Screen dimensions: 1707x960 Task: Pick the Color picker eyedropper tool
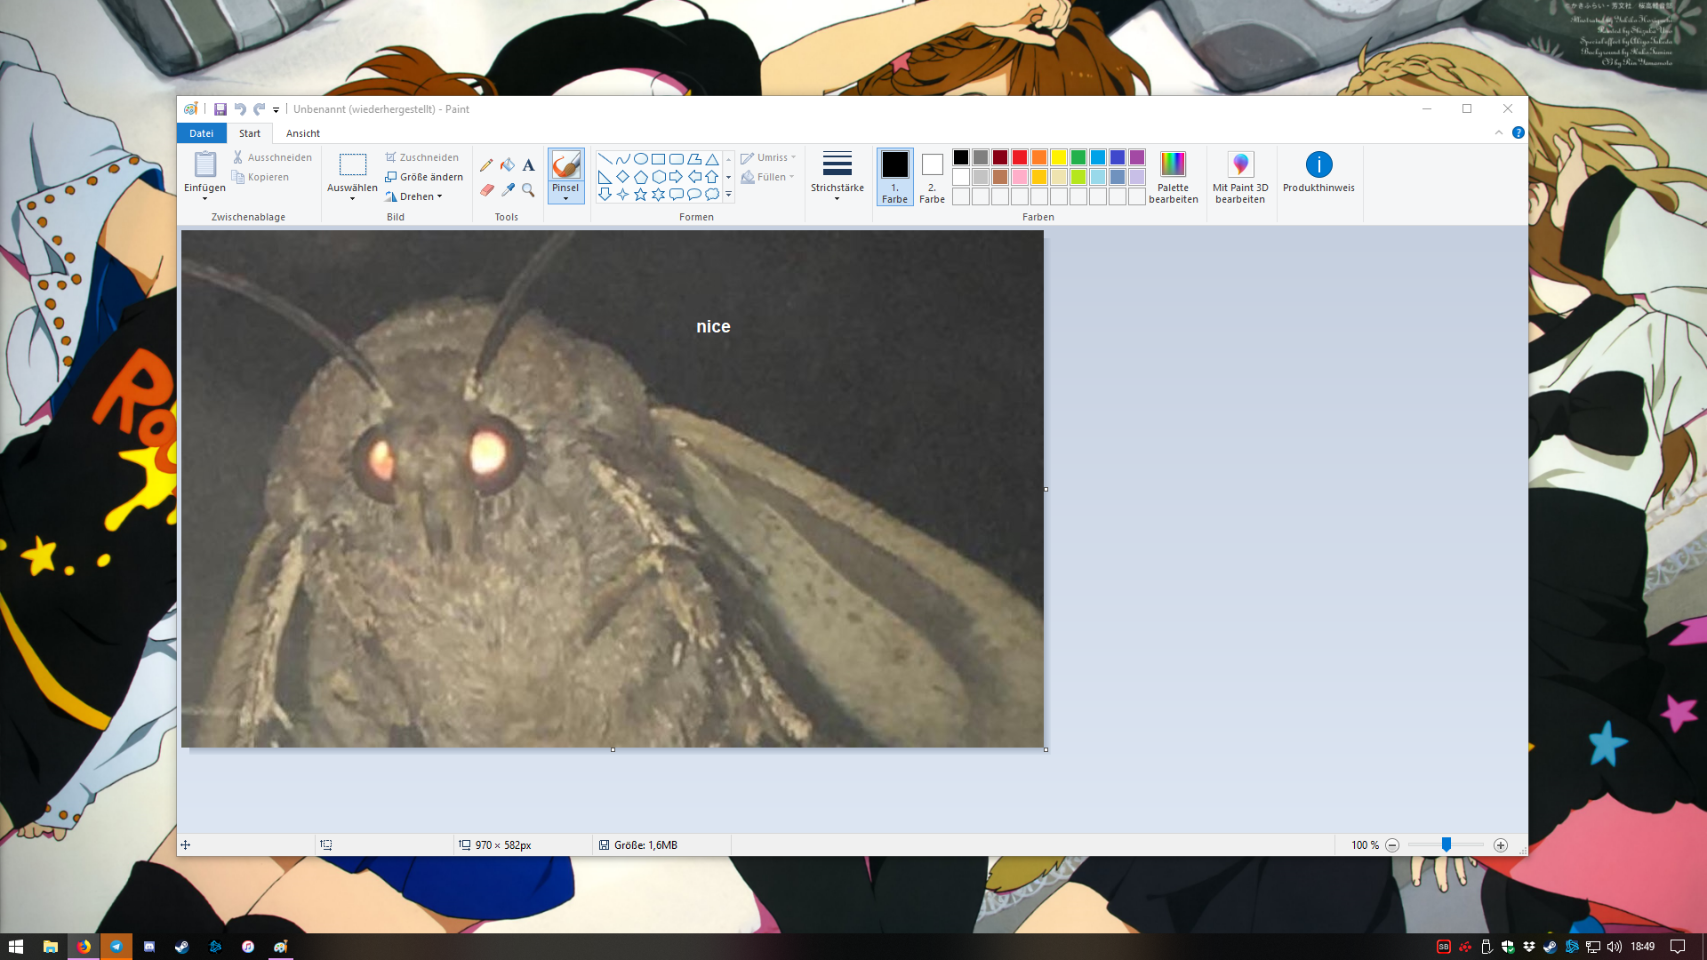[x=508, y=189]
